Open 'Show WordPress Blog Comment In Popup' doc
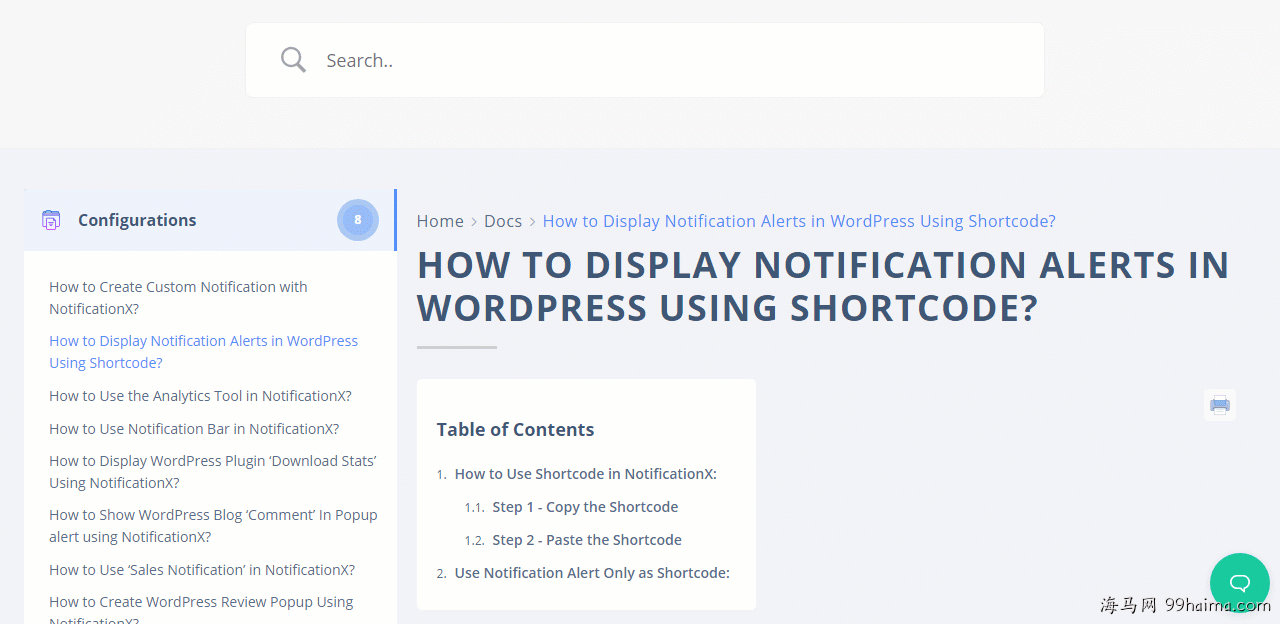 tap(213, 526)
